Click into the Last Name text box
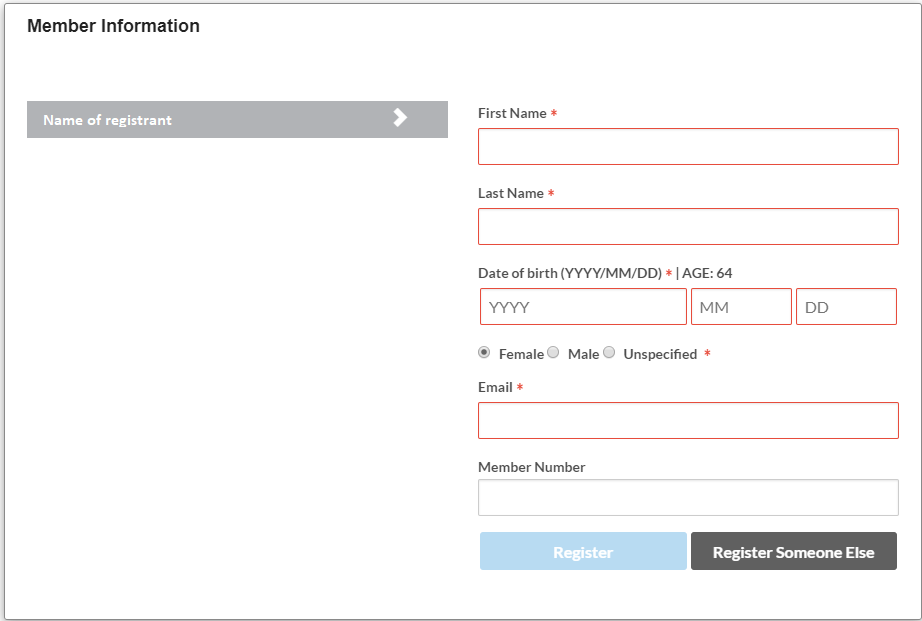The width and height of the screenshot is (922, 621). tap(688, 227)
